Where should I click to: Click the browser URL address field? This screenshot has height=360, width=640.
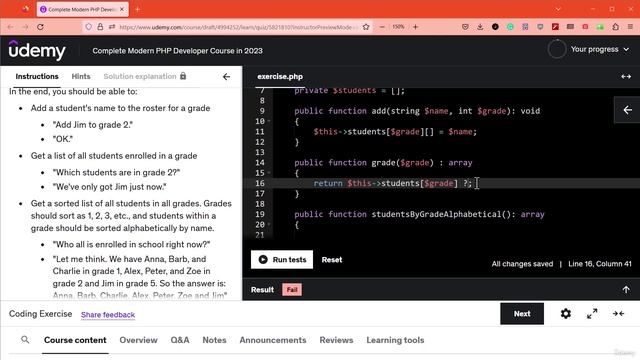tap(239, 27)
